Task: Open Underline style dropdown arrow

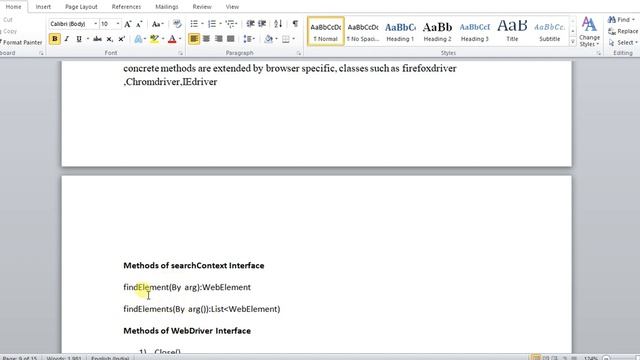Action: point(88,39)
